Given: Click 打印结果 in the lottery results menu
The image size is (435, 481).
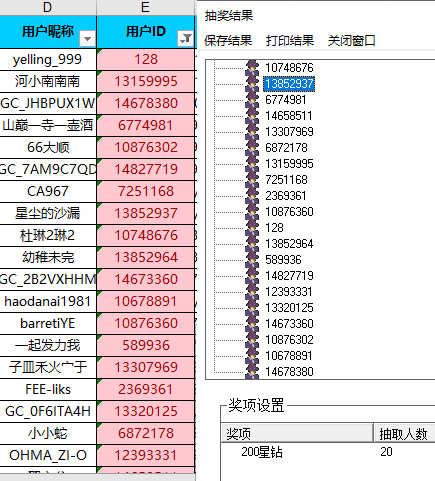Looking at the screenshot, I should point(290,41).
